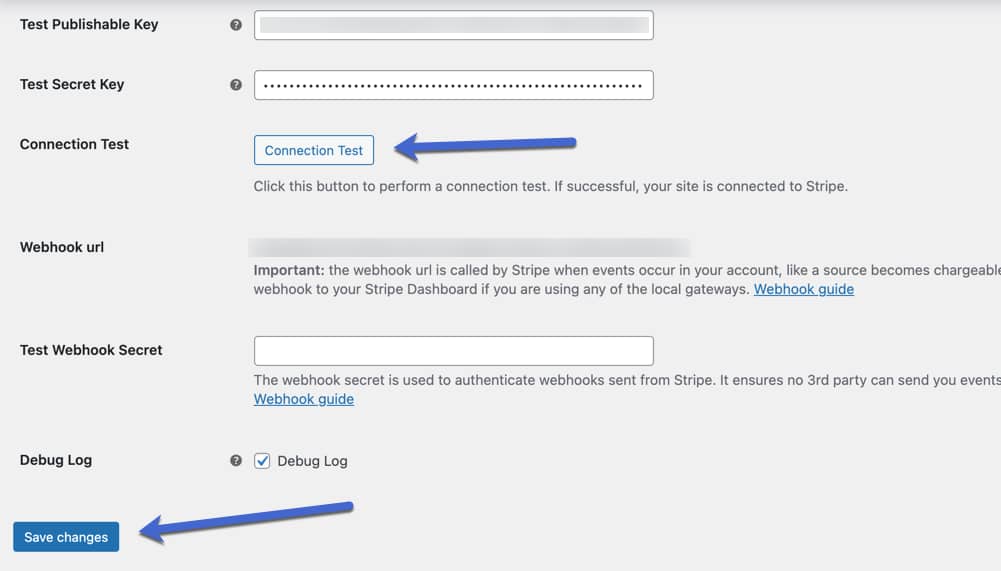
Task: Follow Webhook guide link below Test Webhook Secret
Action: point(303,399)
